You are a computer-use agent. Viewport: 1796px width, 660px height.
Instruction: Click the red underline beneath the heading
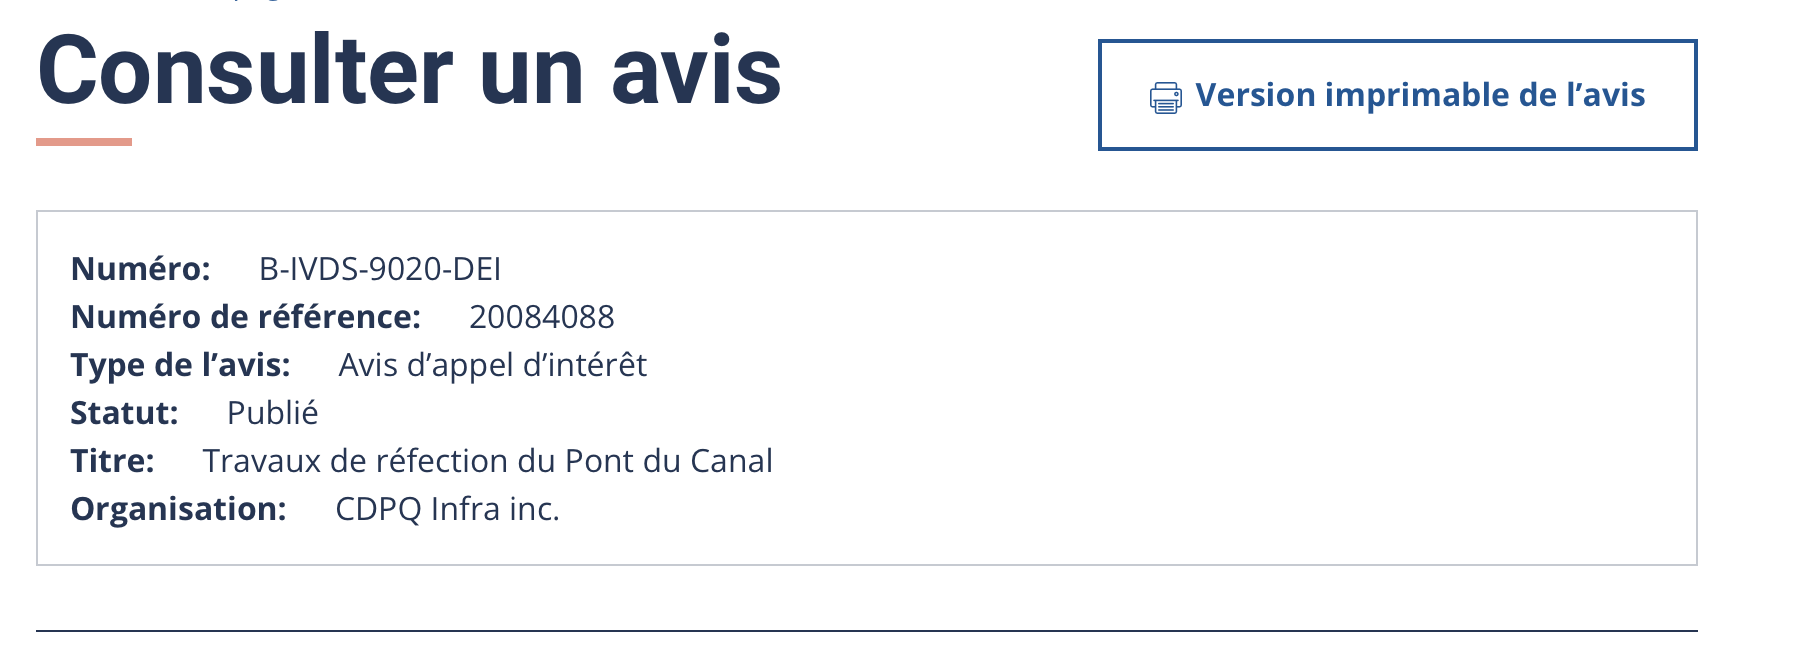[84, 142]
